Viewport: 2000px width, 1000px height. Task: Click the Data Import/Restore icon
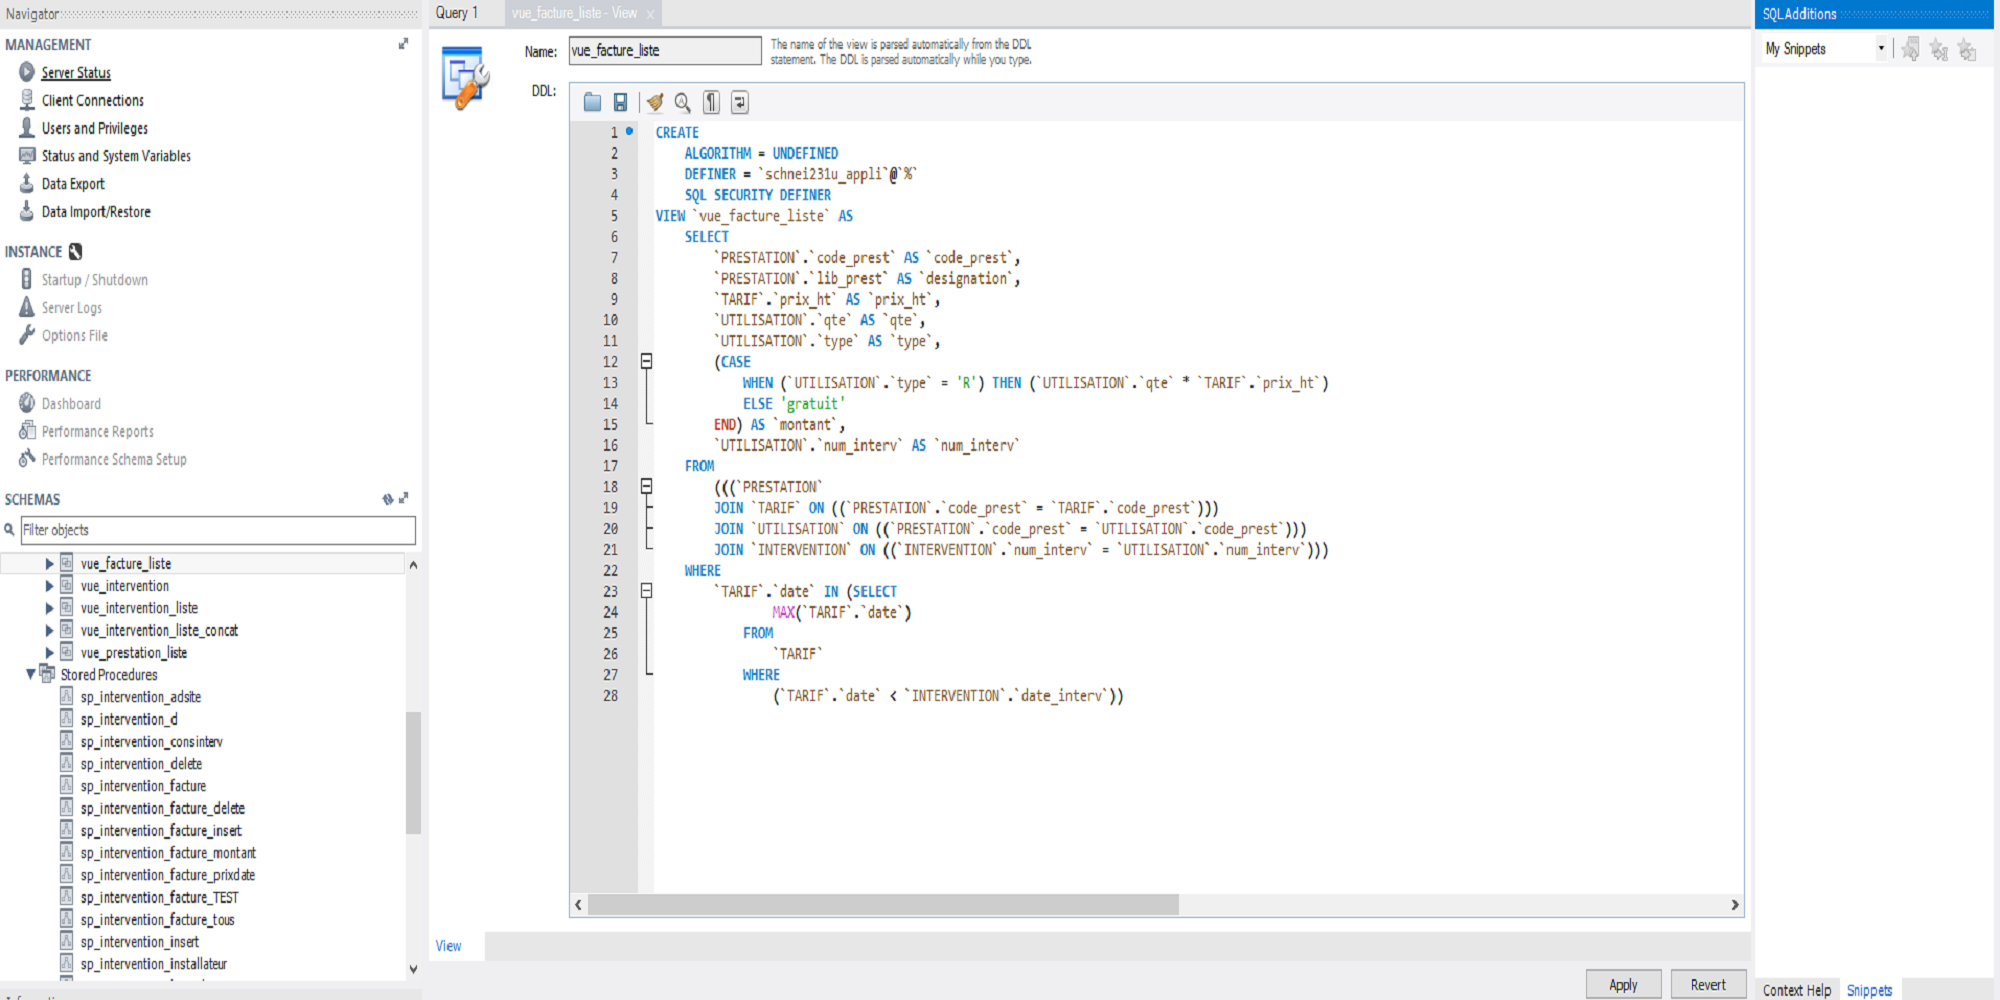(x=27, y=211)
